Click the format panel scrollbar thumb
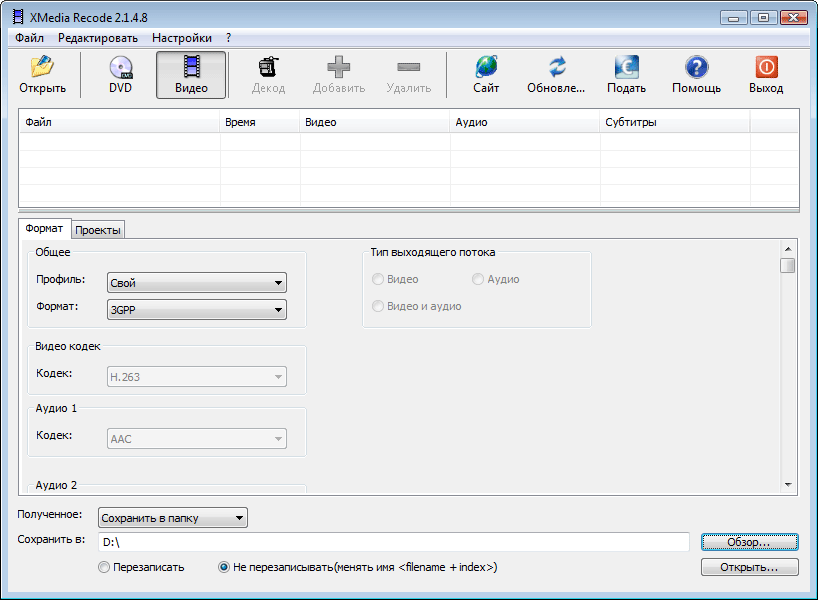Image resolution: width=818 pixels, height=600 pixels. 788,265
